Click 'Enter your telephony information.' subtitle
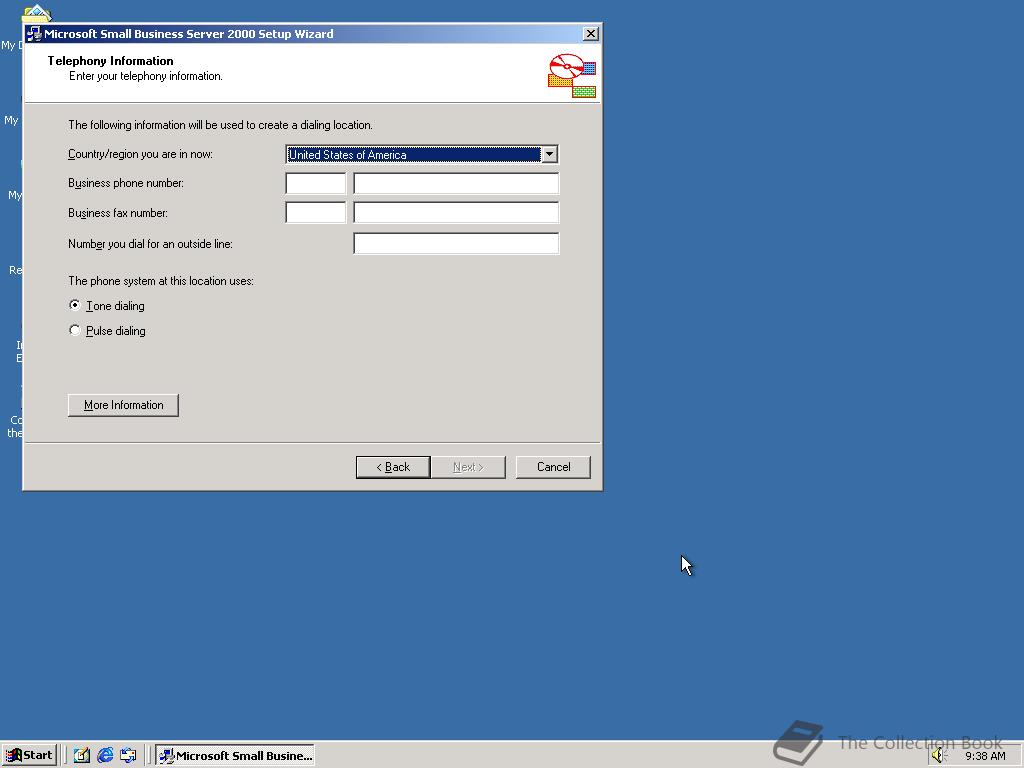This screenshot has width=1024, height=768. tap(146, 76)
